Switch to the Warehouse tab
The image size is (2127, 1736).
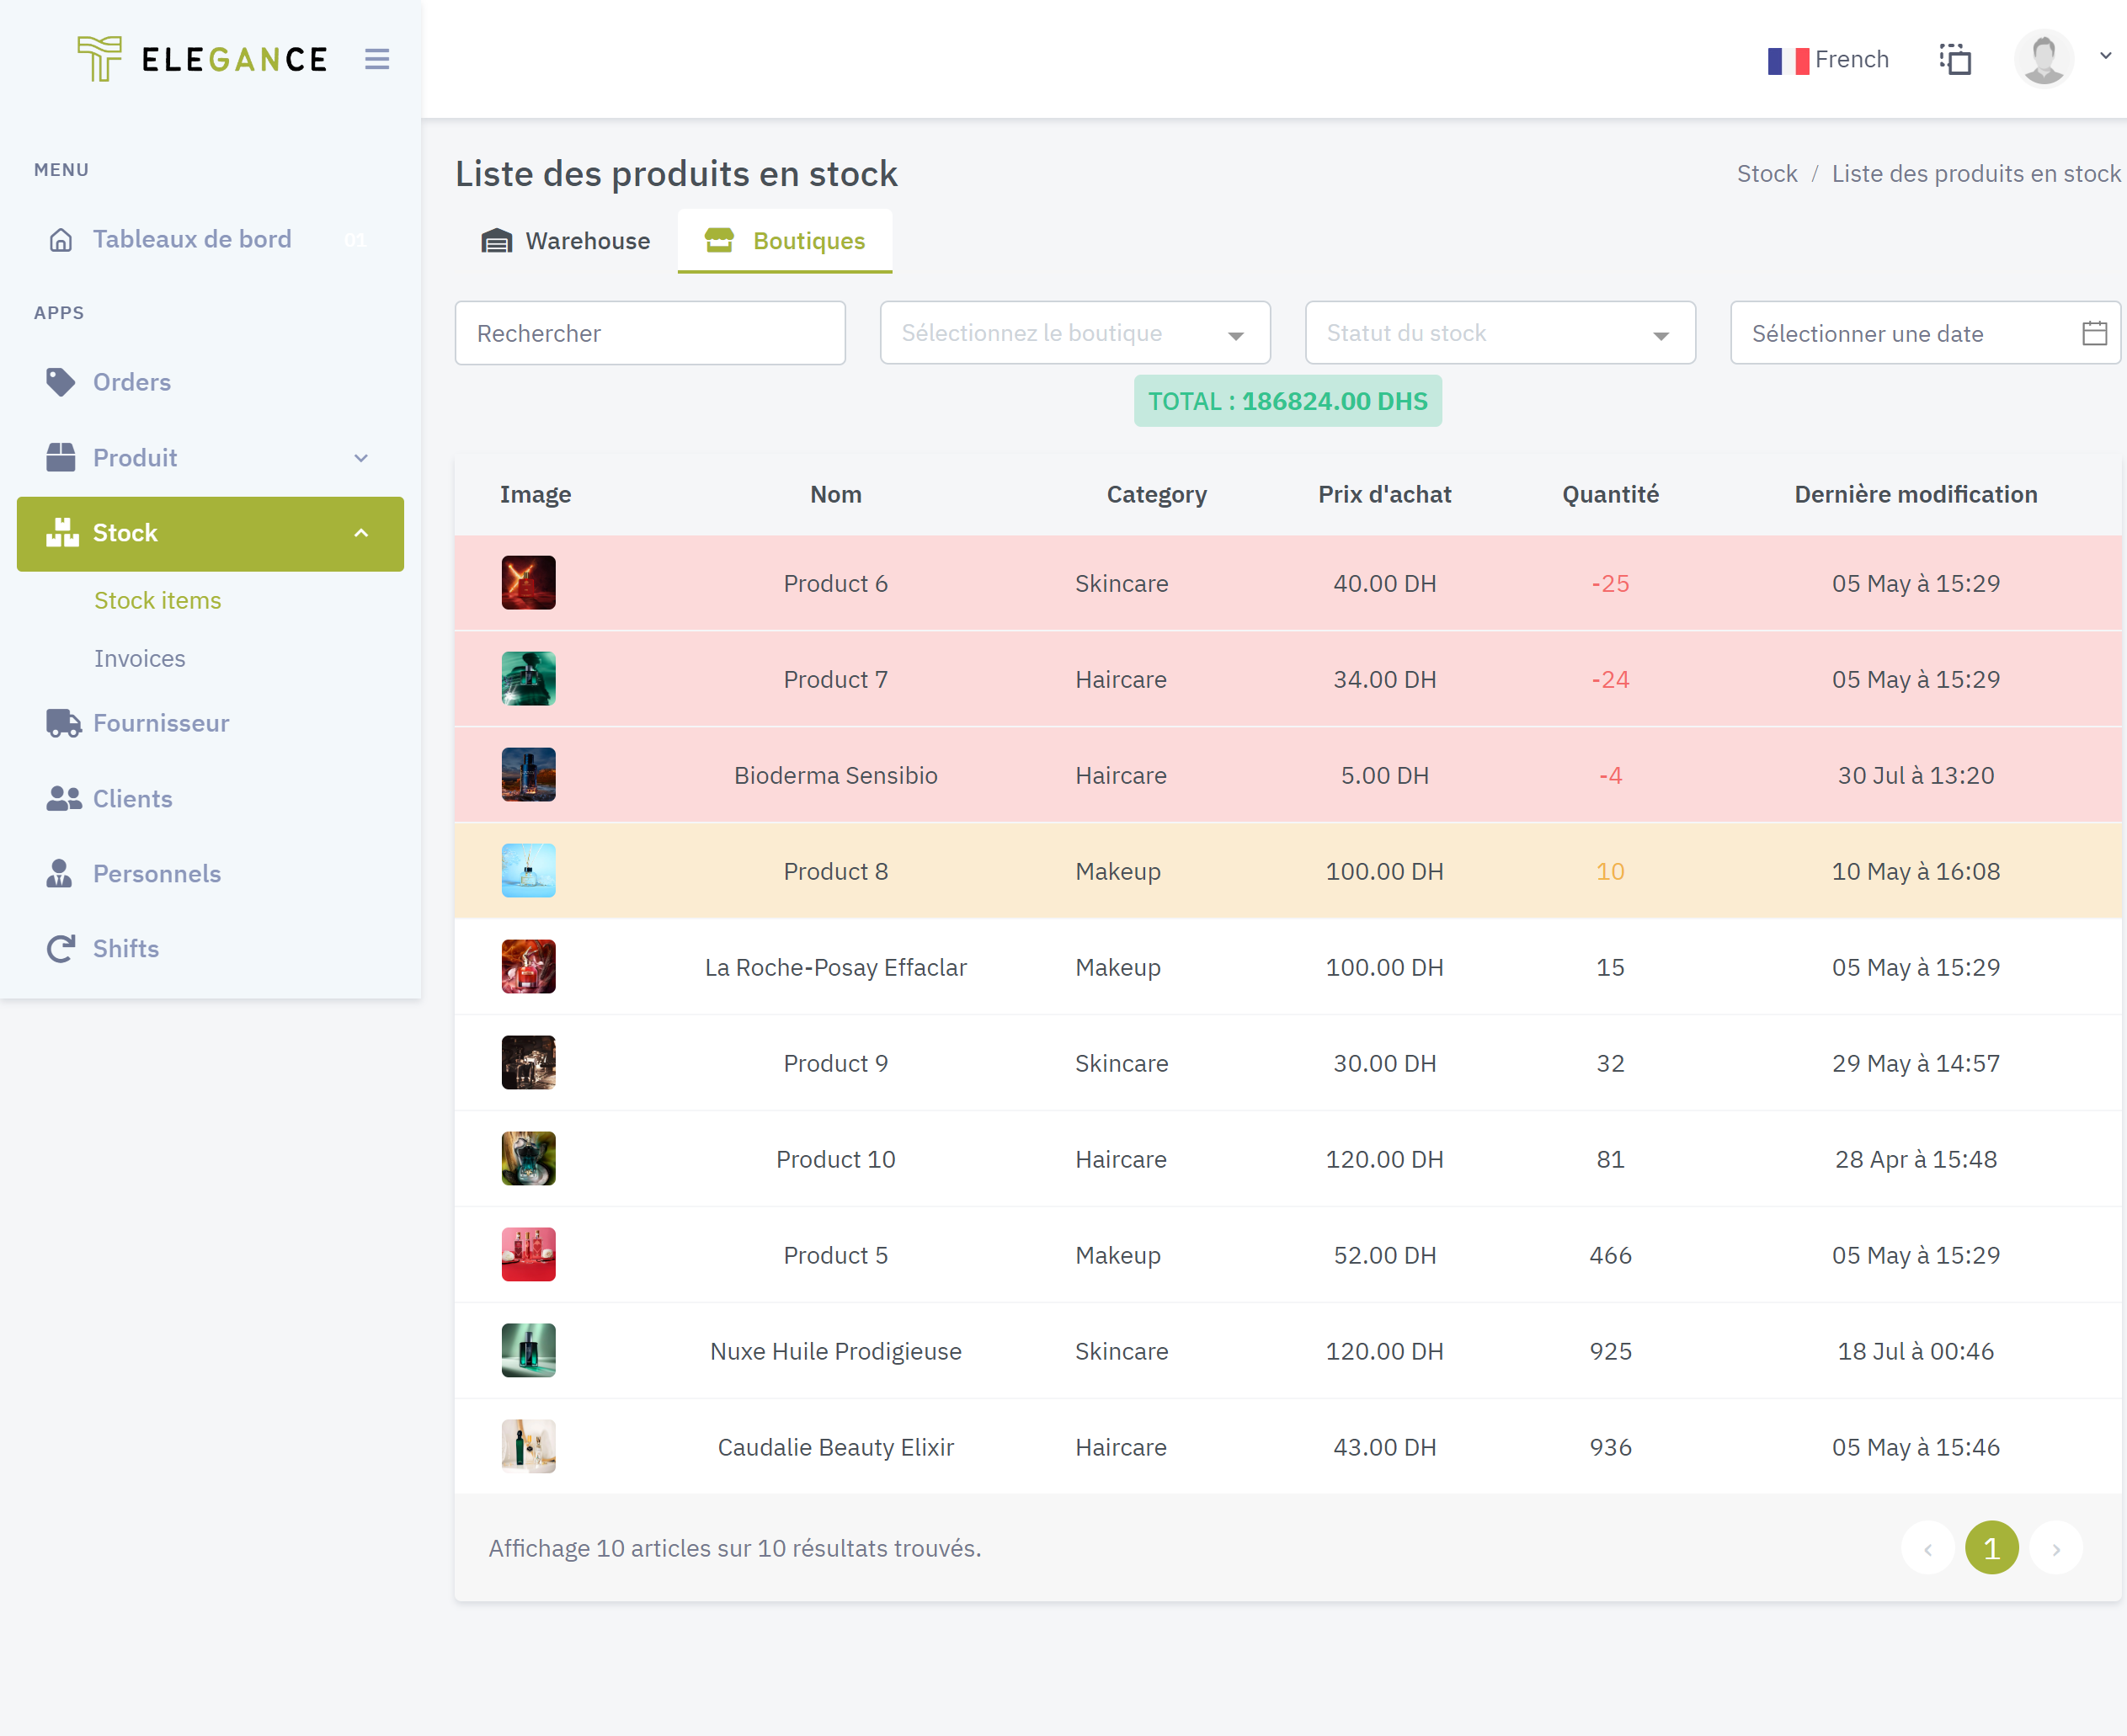565,240
